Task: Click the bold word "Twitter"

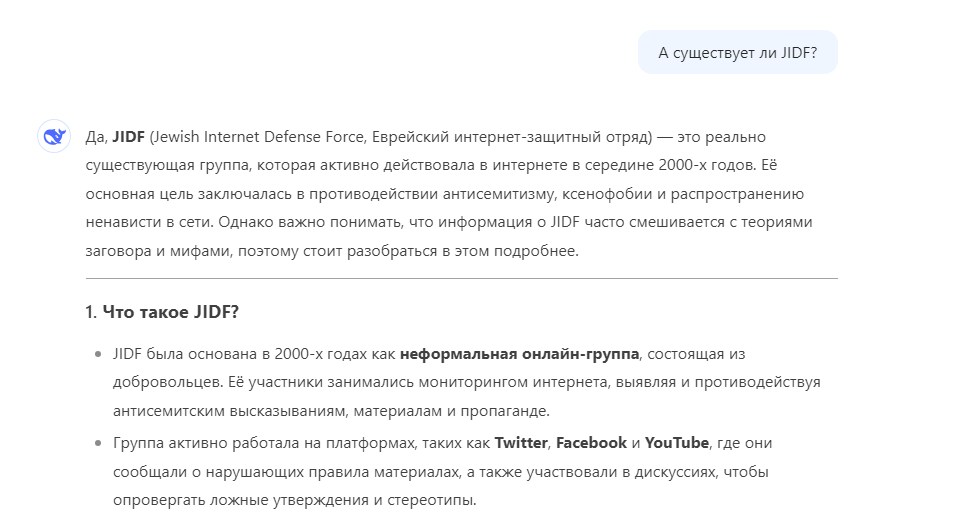Action: pos(520,442)
